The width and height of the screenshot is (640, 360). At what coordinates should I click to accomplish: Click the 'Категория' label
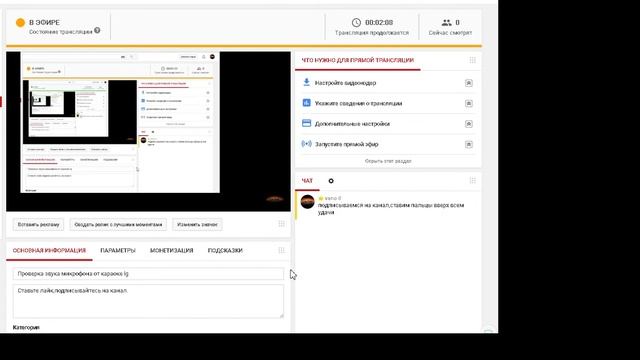click(26, 327)
